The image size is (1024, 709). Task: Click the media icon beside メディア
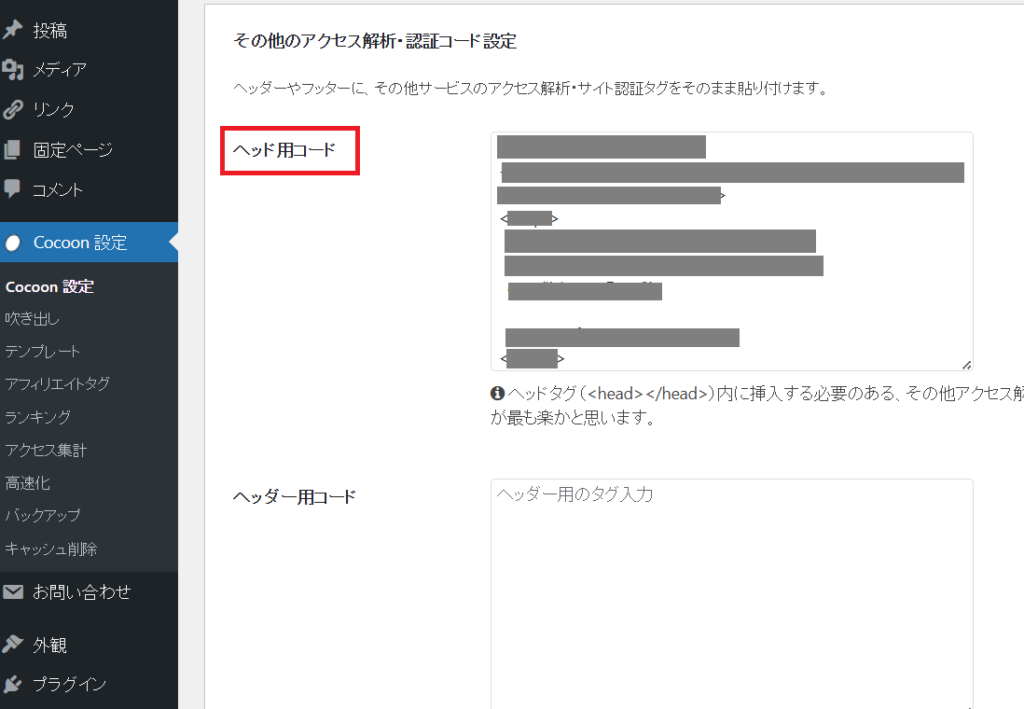[12, 70]
